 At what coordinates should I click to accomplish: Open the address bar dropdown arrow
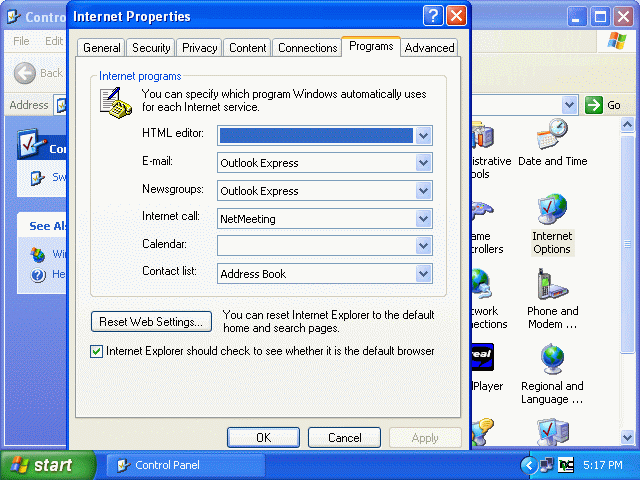point(569,105)
